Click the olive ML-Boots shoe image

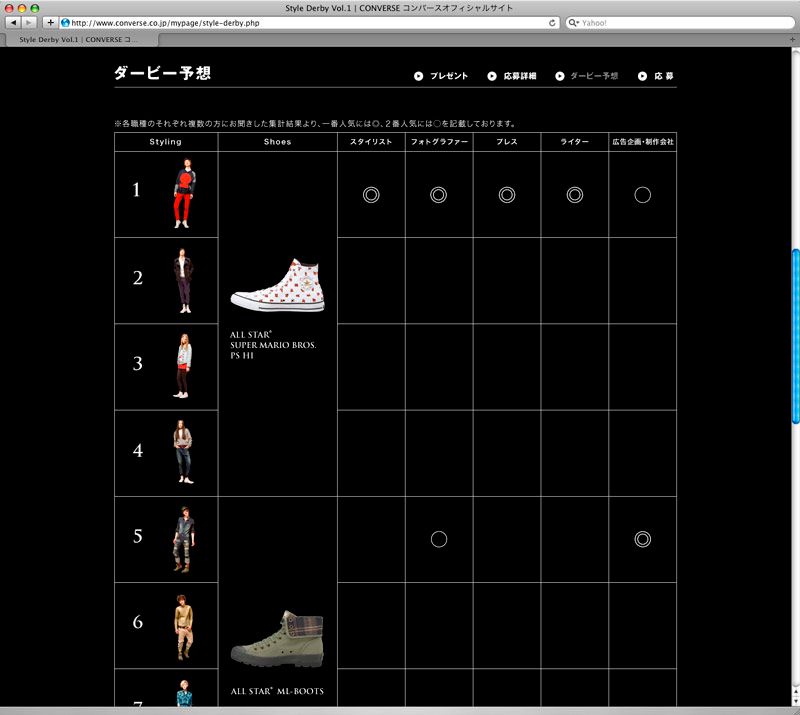coord(278,638)
